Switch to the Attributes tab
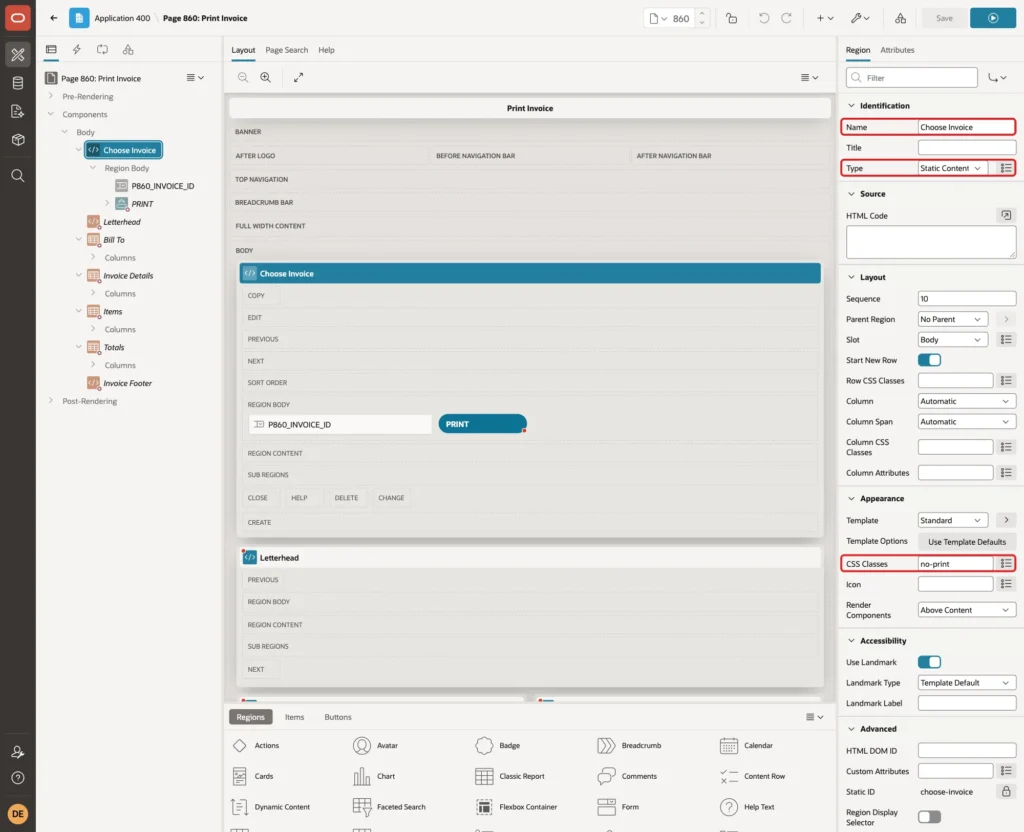 tap(897, 50)
